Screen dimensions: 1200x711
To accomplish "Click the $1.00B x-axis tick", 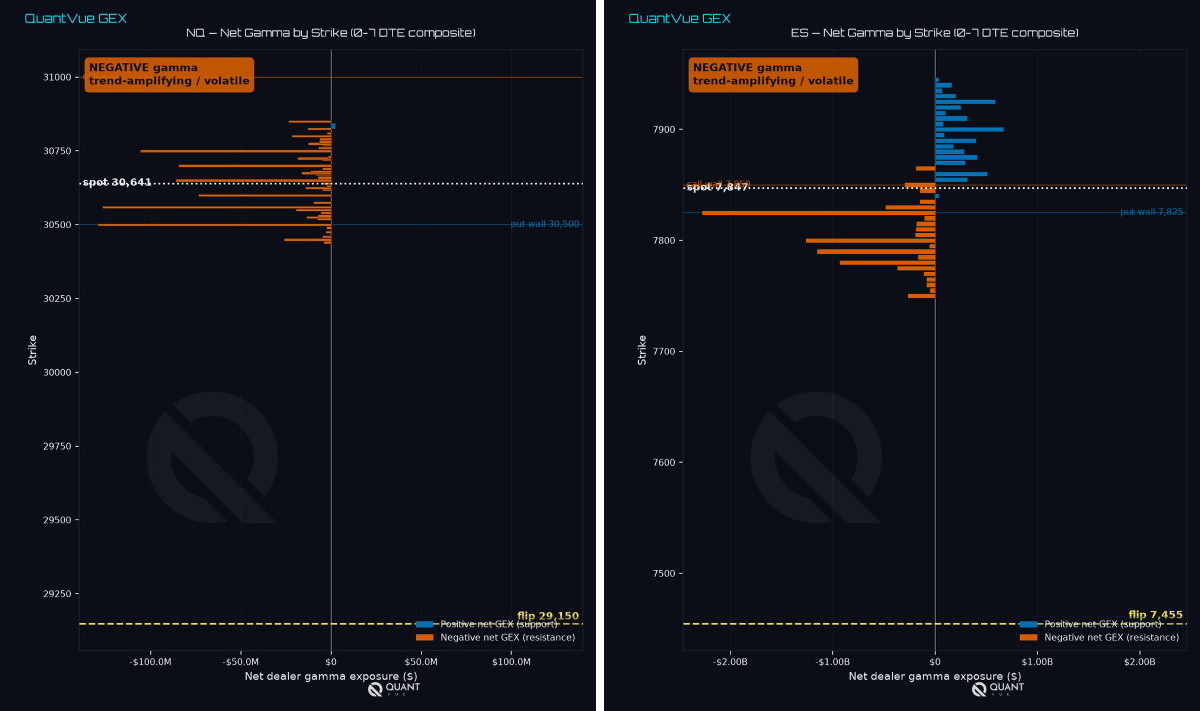I will point(1037,662).
